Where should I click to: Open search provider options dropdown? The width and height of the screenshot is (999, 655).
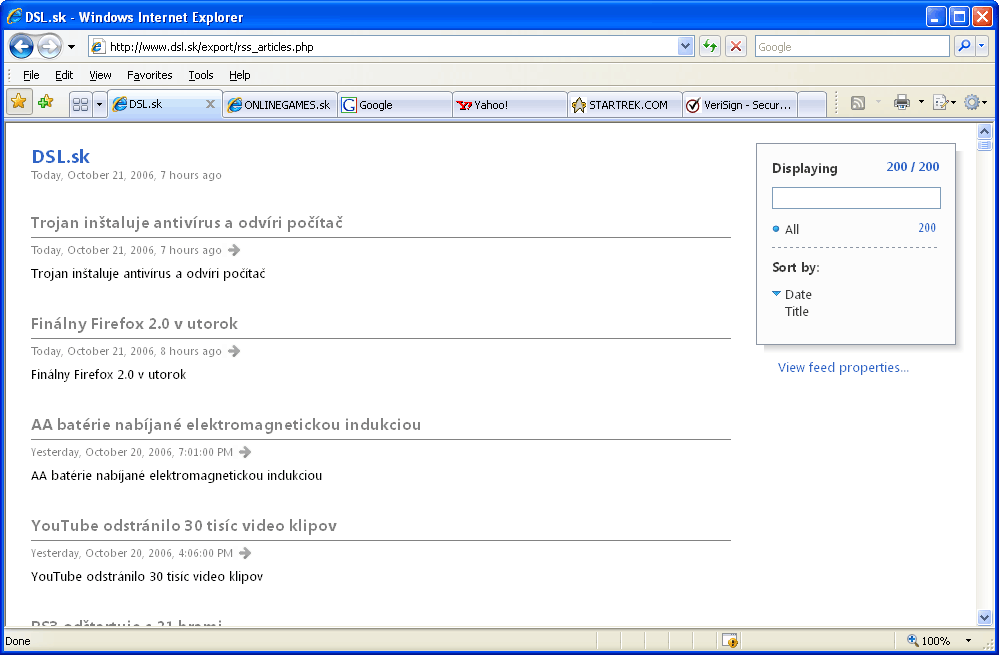coord(982,46)
